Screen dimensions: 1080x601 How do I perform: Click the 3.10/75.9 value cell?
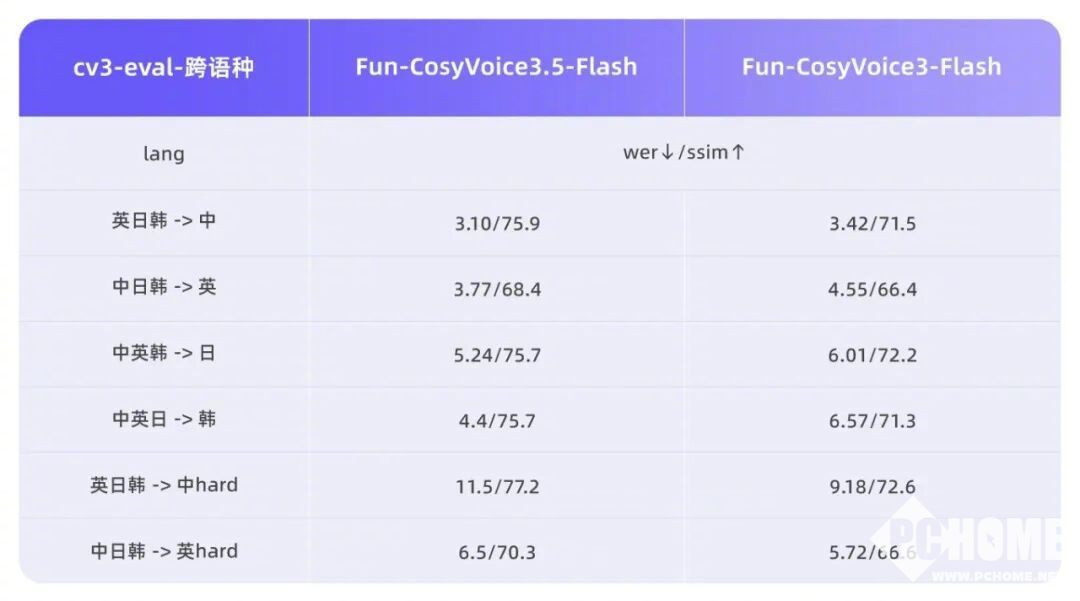click(x=497, y=223)
